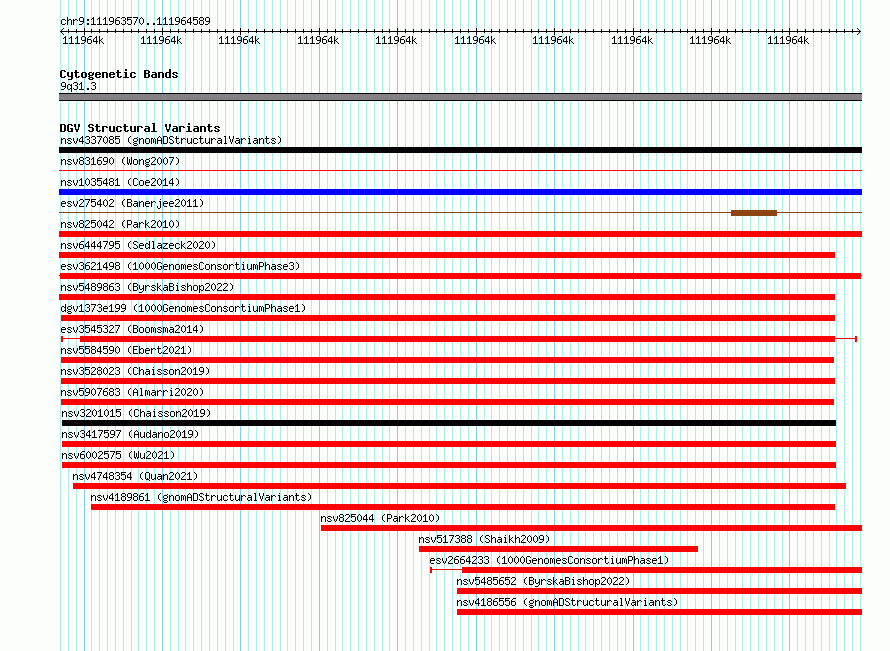Click the nsv825044 (Park2010) label
Viewport: 890px width, 651px height.
coord(380,518)
